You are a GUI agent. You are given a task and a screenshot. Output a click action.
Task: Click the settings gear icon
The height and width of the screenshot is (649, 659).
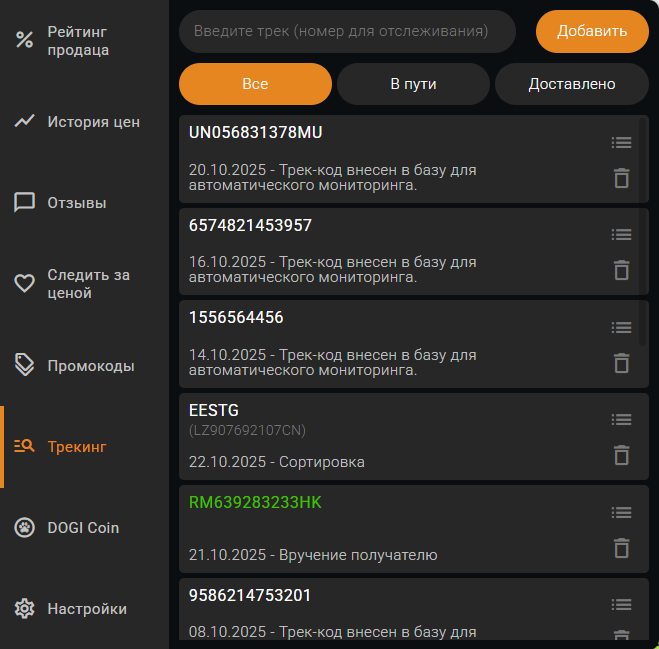[24, 608]
